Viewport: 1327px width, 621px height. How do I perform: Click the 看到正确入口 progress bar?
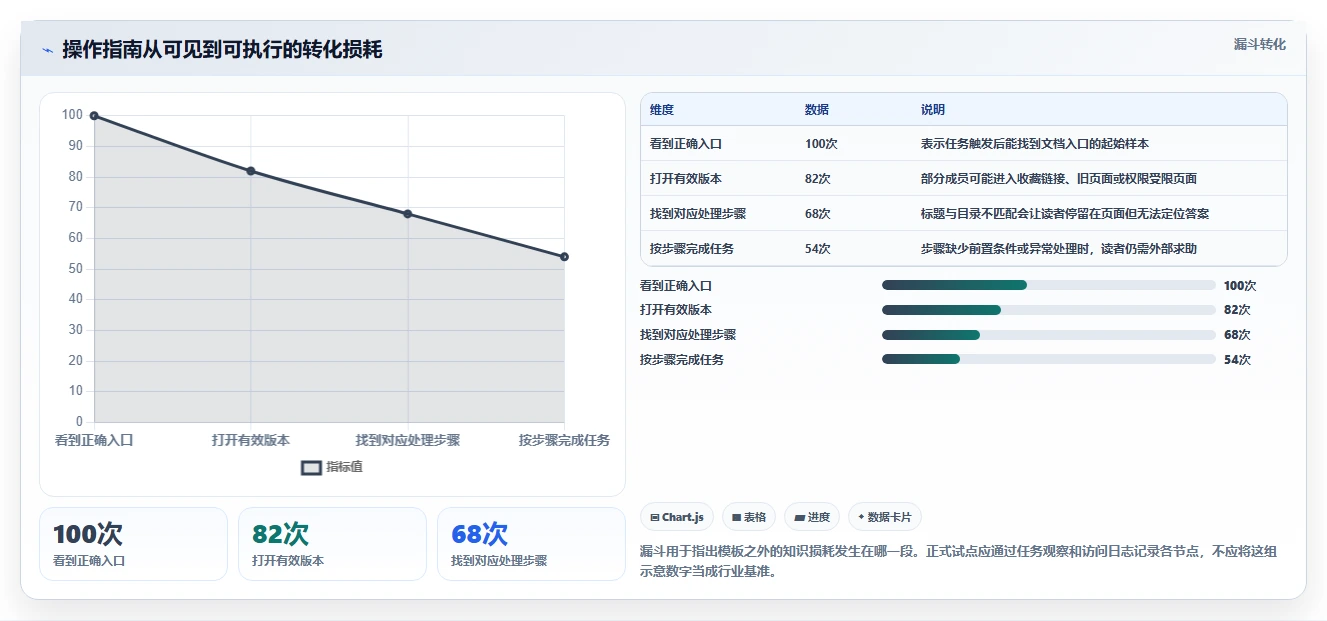(1049, 286)
